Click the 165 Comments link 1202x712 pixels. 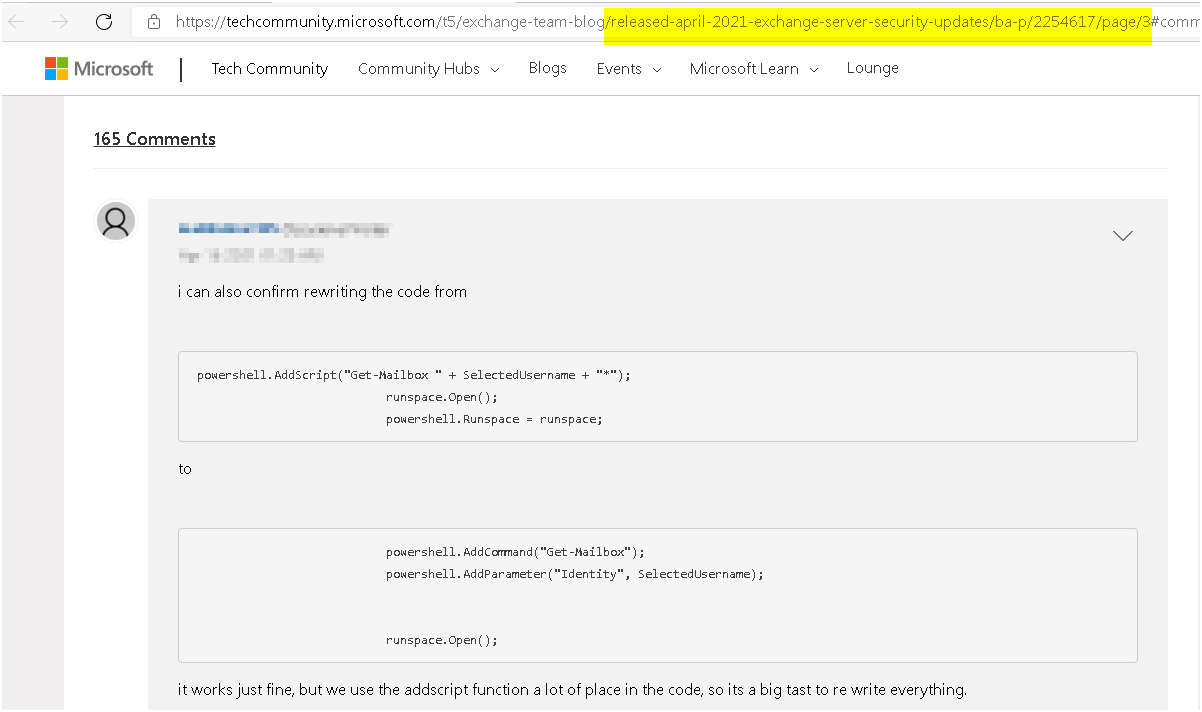point(155,139)
